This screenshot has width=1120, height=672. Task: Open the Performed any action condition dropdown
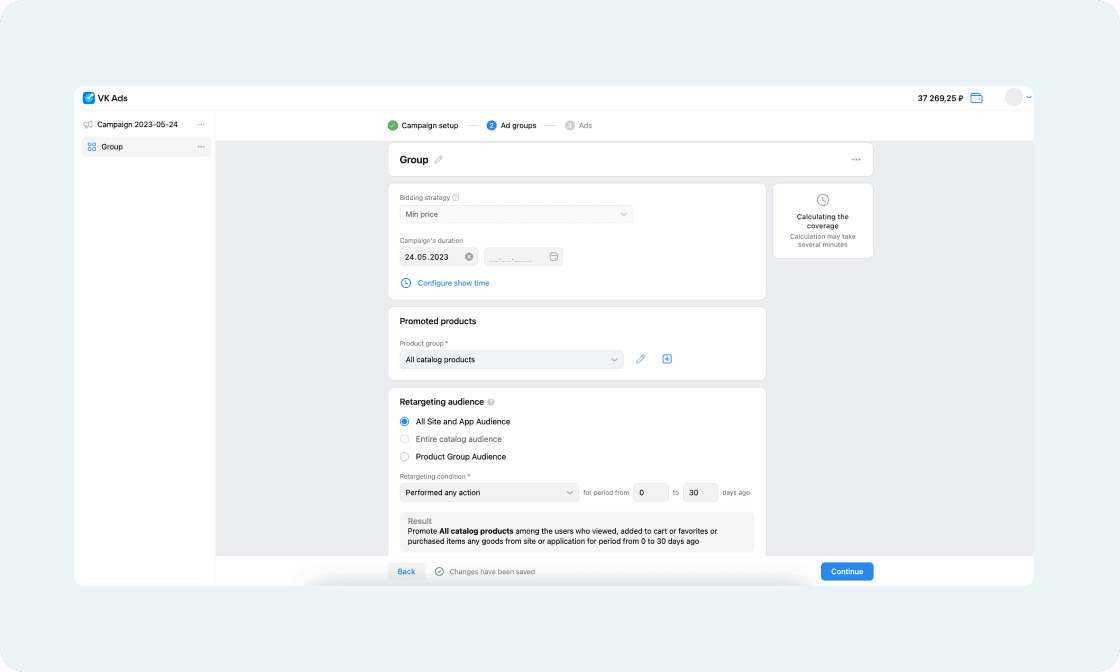coord(489,491)
